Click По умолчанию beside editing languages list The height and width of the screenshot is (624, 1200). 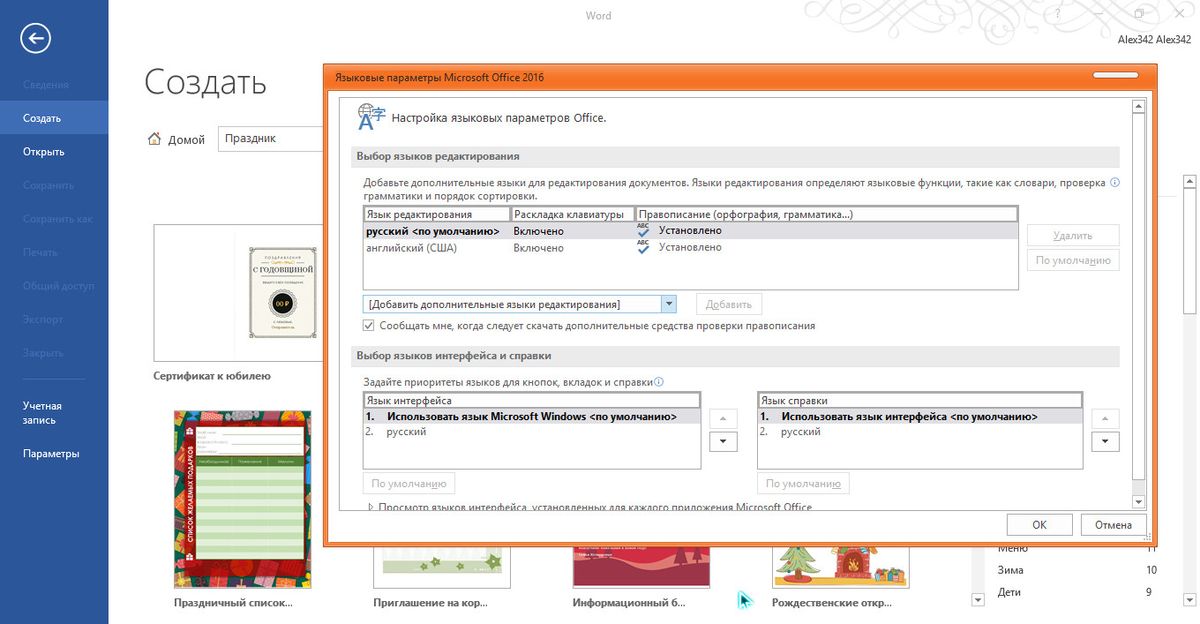tap(1073, 260)
